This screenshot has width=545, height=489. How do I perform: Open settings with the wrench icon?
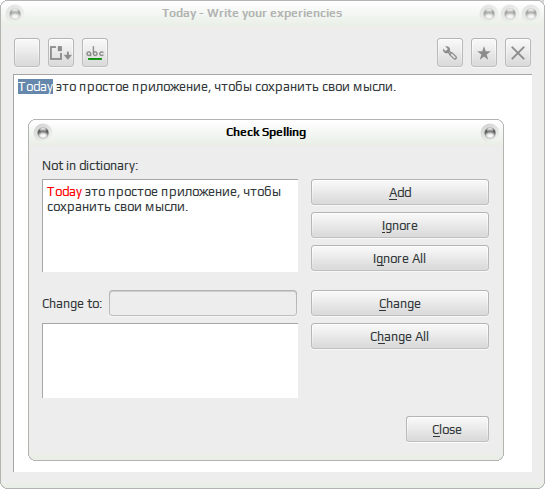[x=450, y=52]
